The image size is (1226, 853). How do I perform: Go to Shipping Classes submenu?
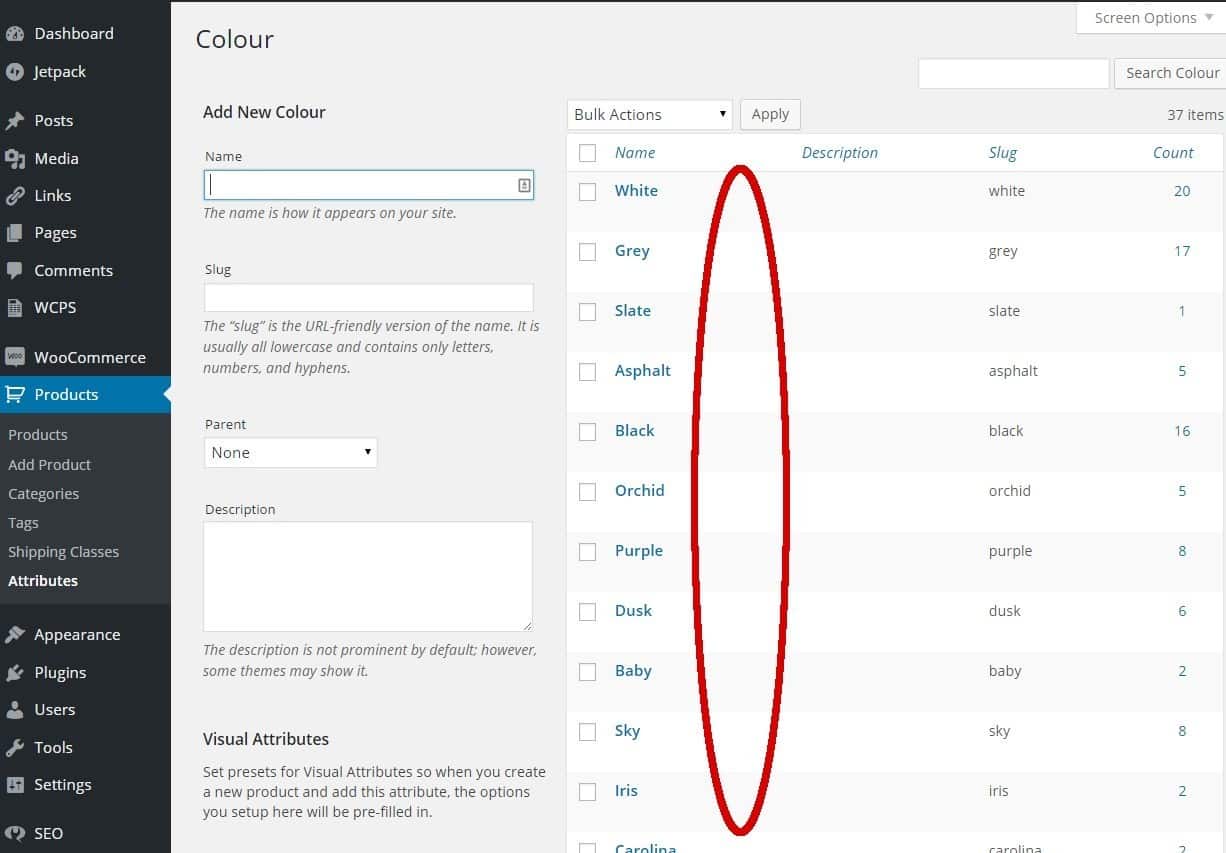pyautogui.click(x=63, y=551)
